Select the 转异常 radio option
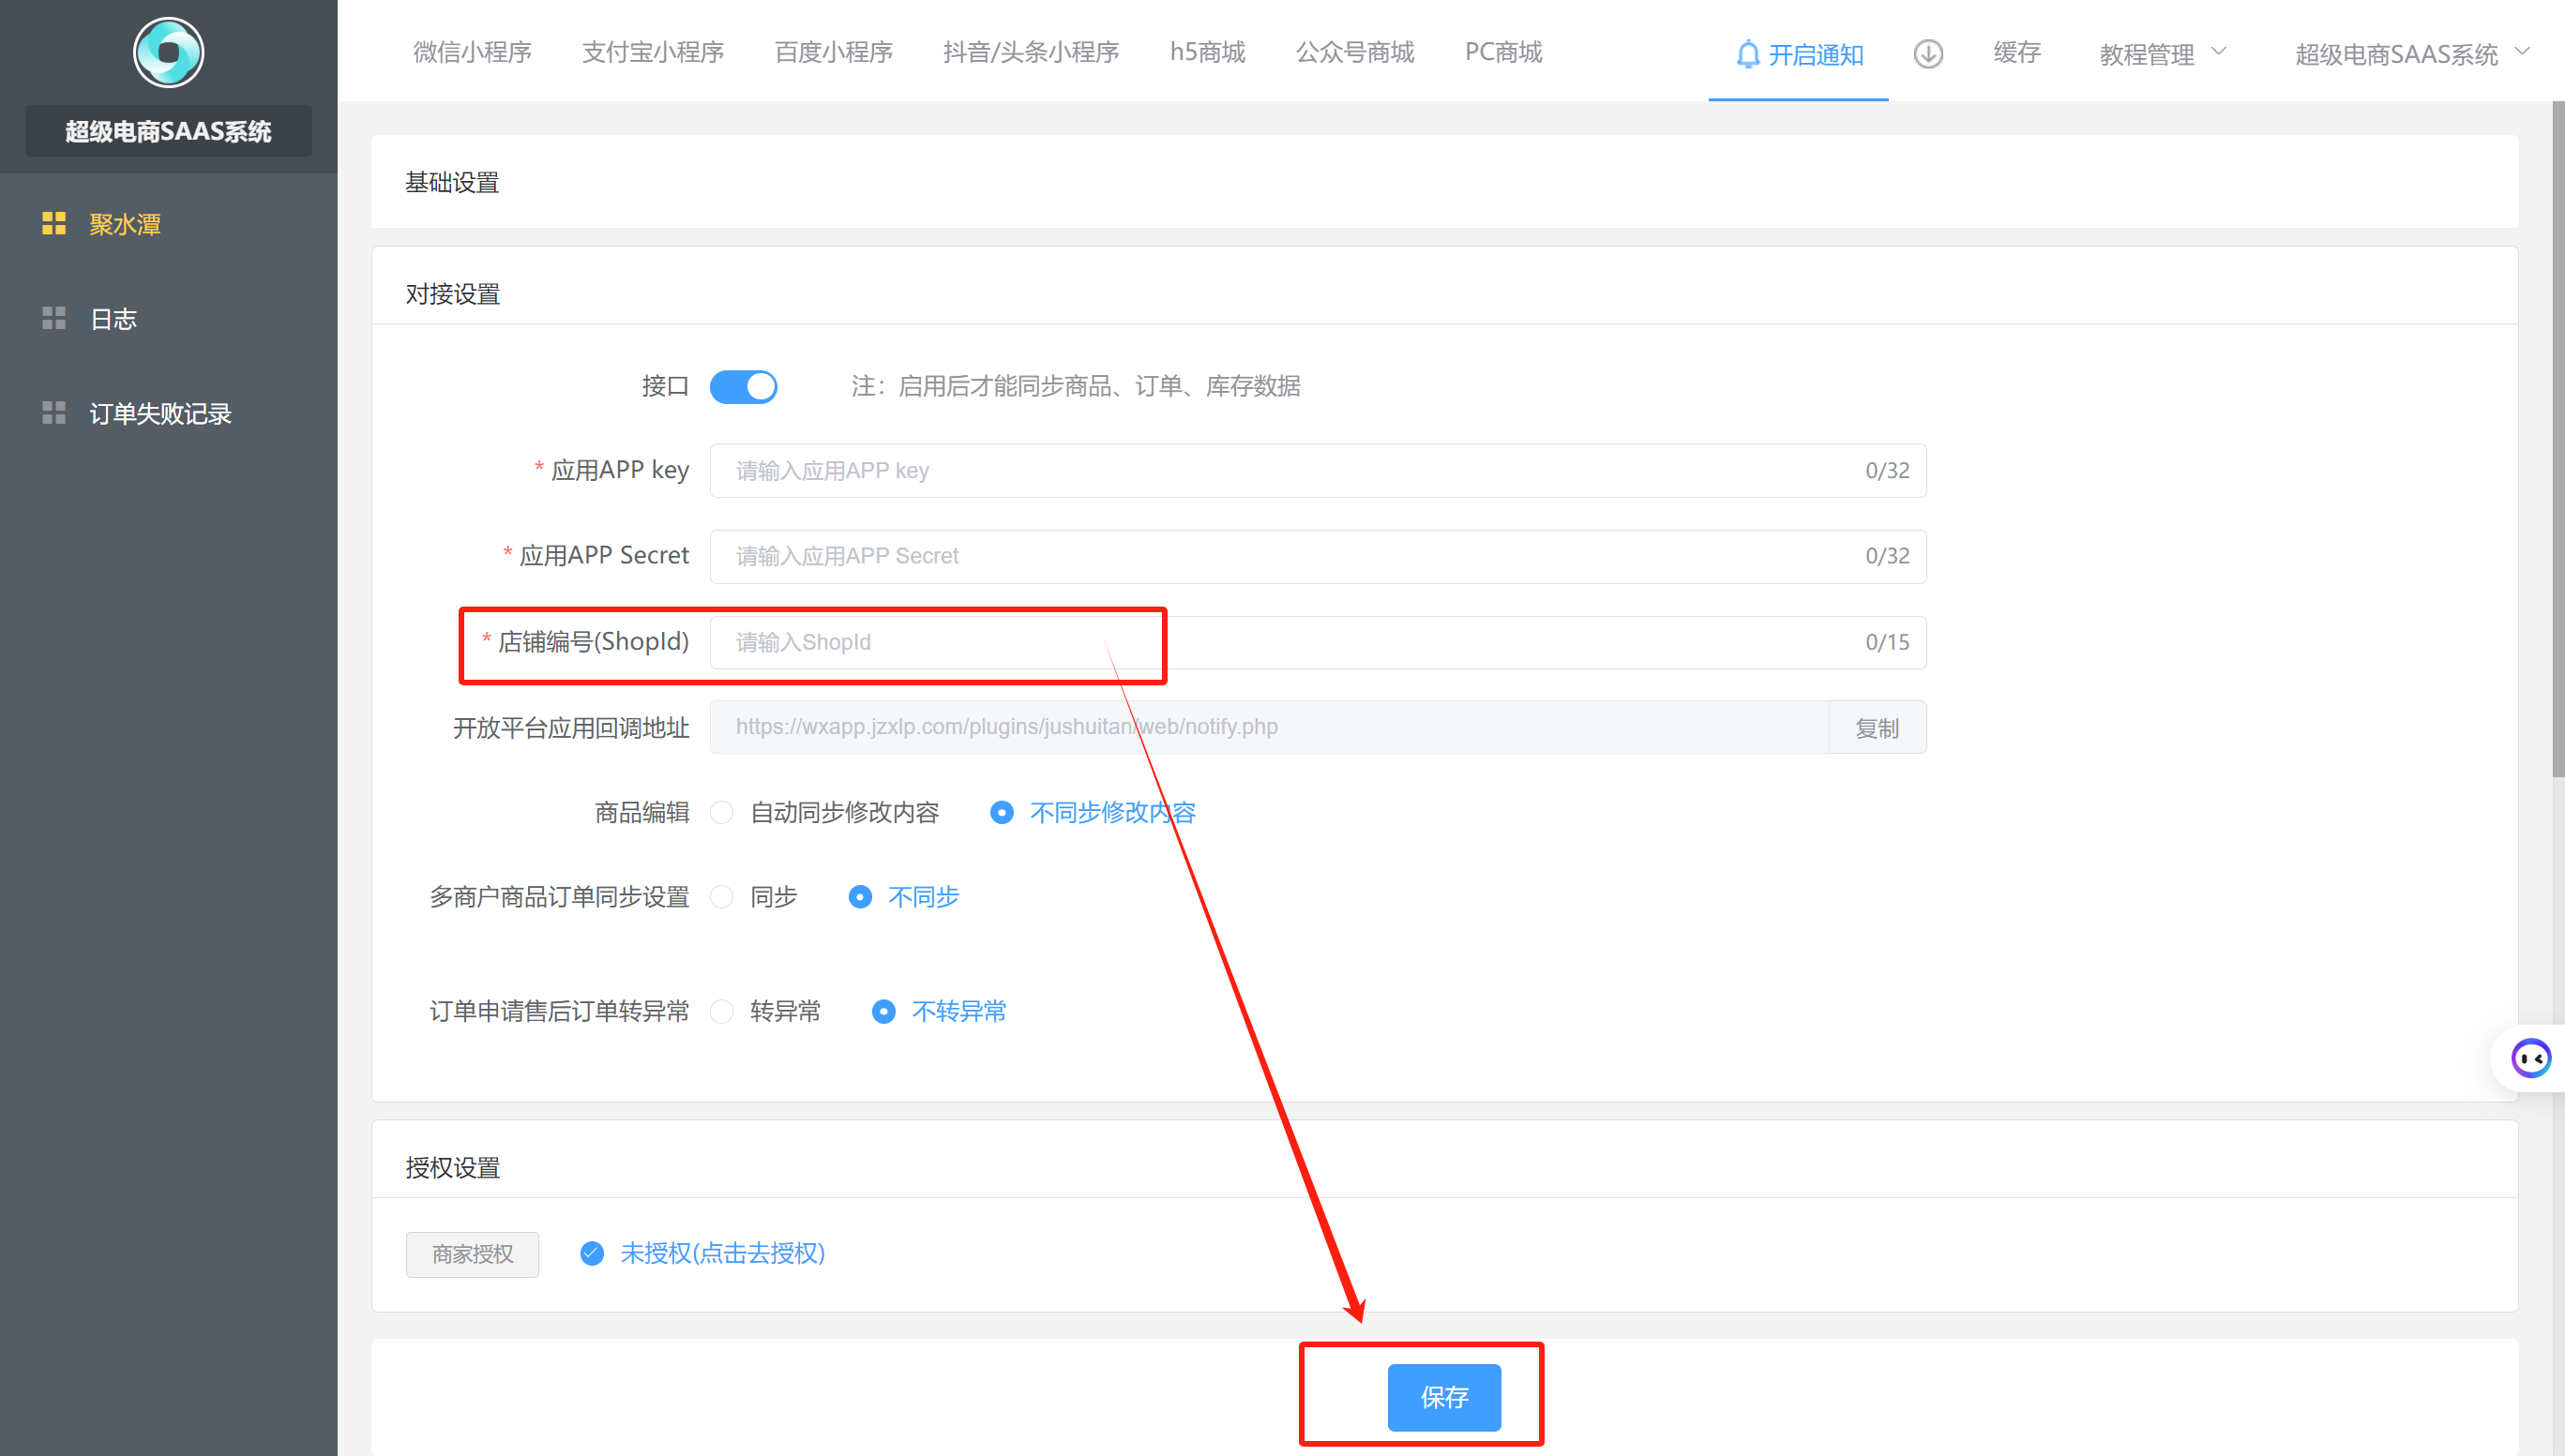Screen dimensions: 2565x1456 (722, 1011)
